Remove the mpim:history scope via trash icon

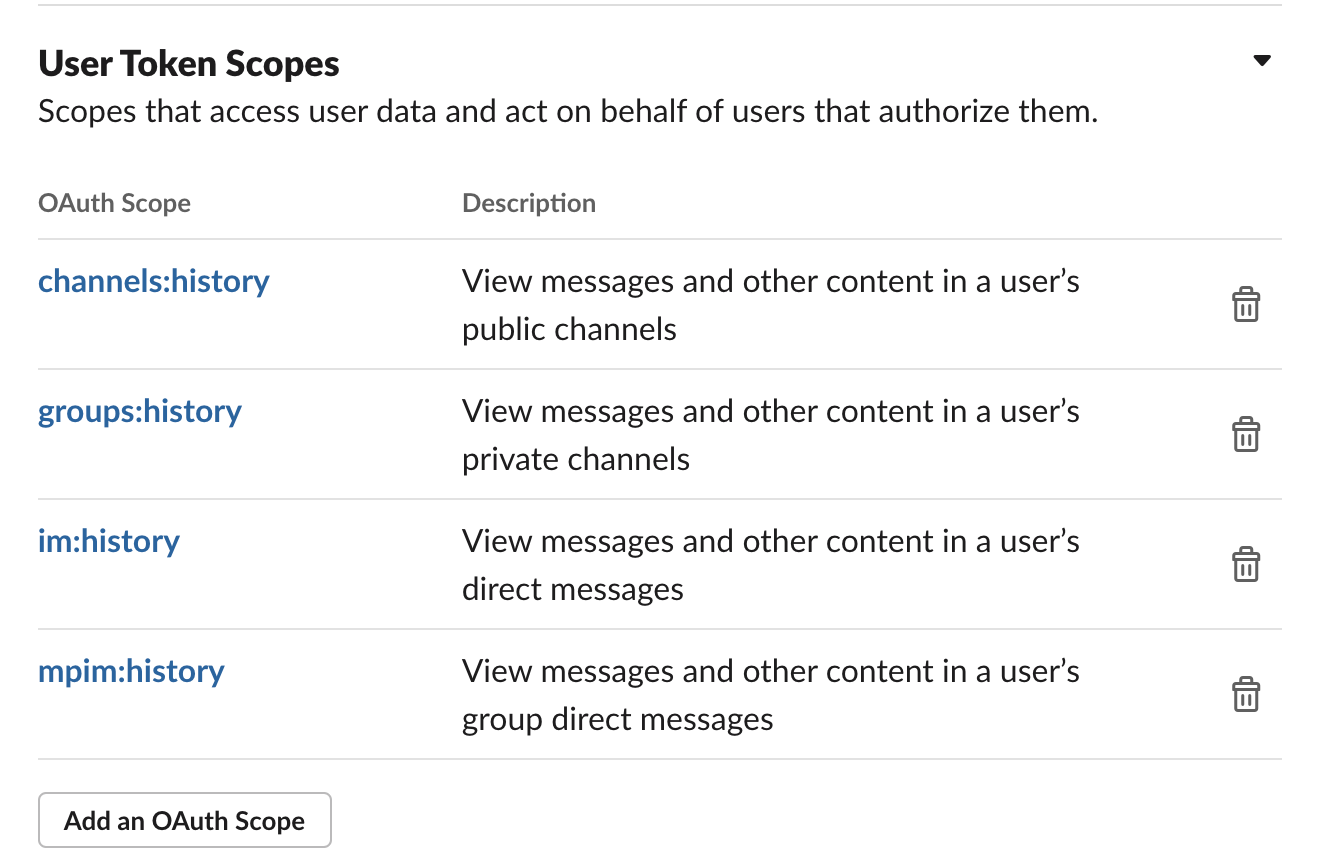coord(1245,695)
